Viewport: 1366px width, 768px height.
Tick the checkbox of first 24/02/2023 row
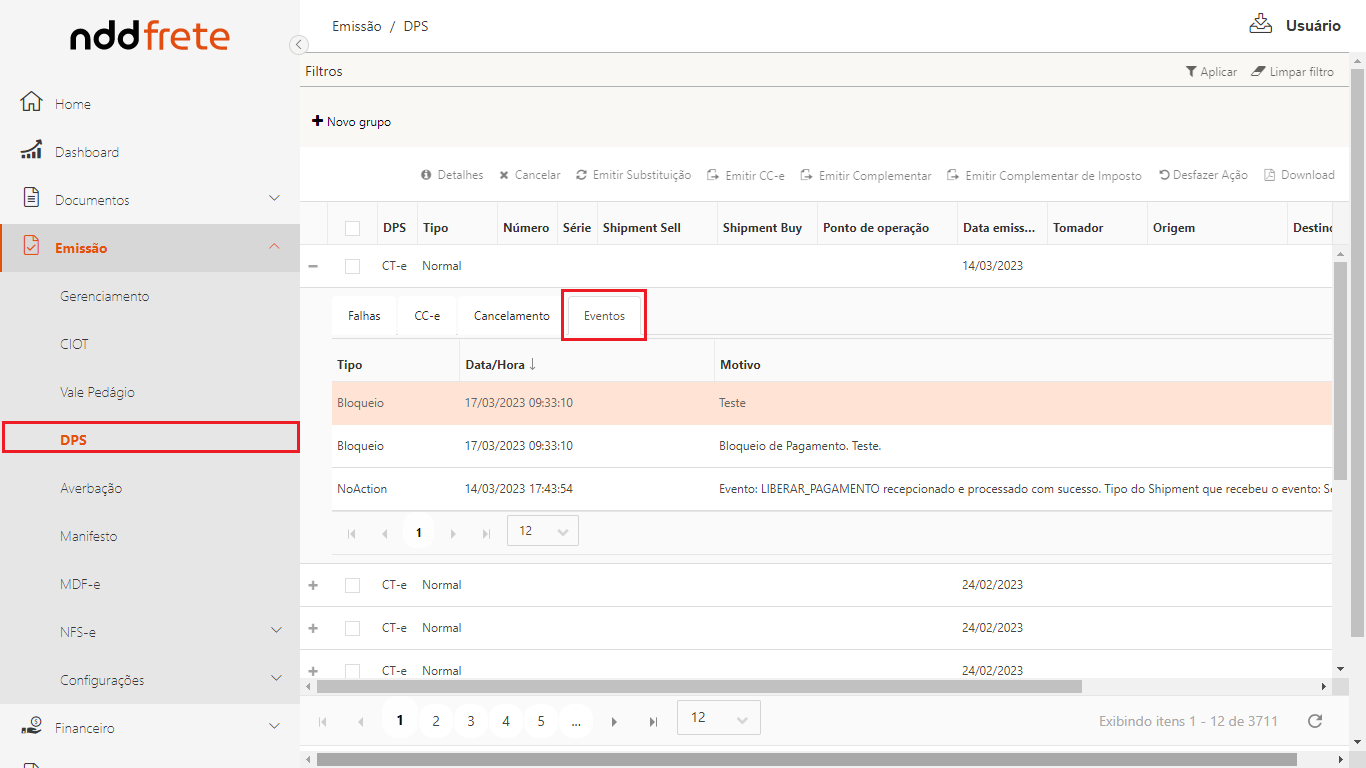352,585
